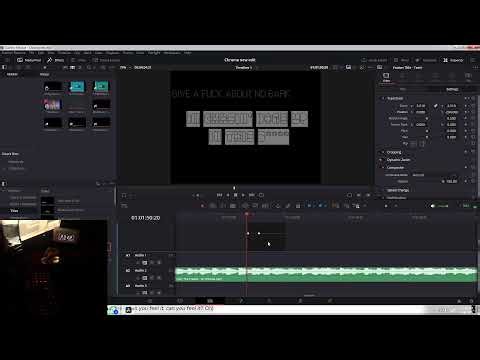Click the Flip vertical icon
The height and width of the screenshot is (360, 480).
click(422, 144)
